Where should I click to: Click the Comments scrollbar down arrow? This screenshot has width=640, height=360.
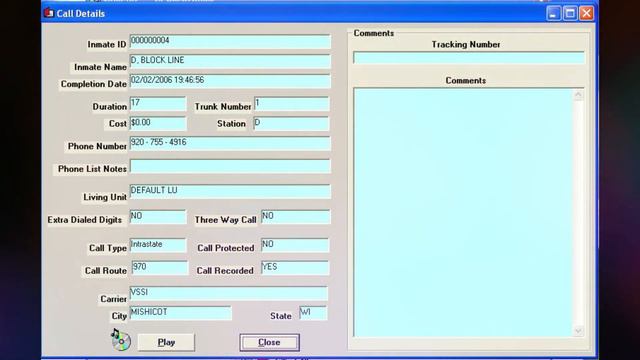tap(578, 331)
